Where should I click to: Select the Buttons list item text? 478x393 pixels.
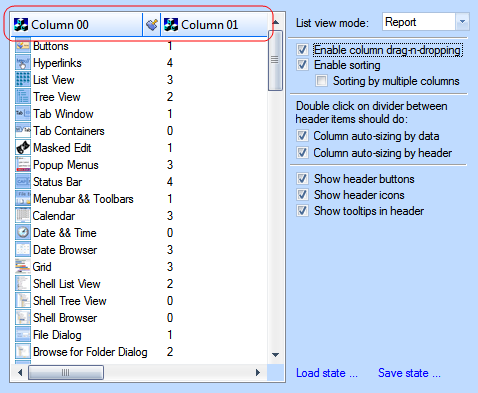point(51,46)
